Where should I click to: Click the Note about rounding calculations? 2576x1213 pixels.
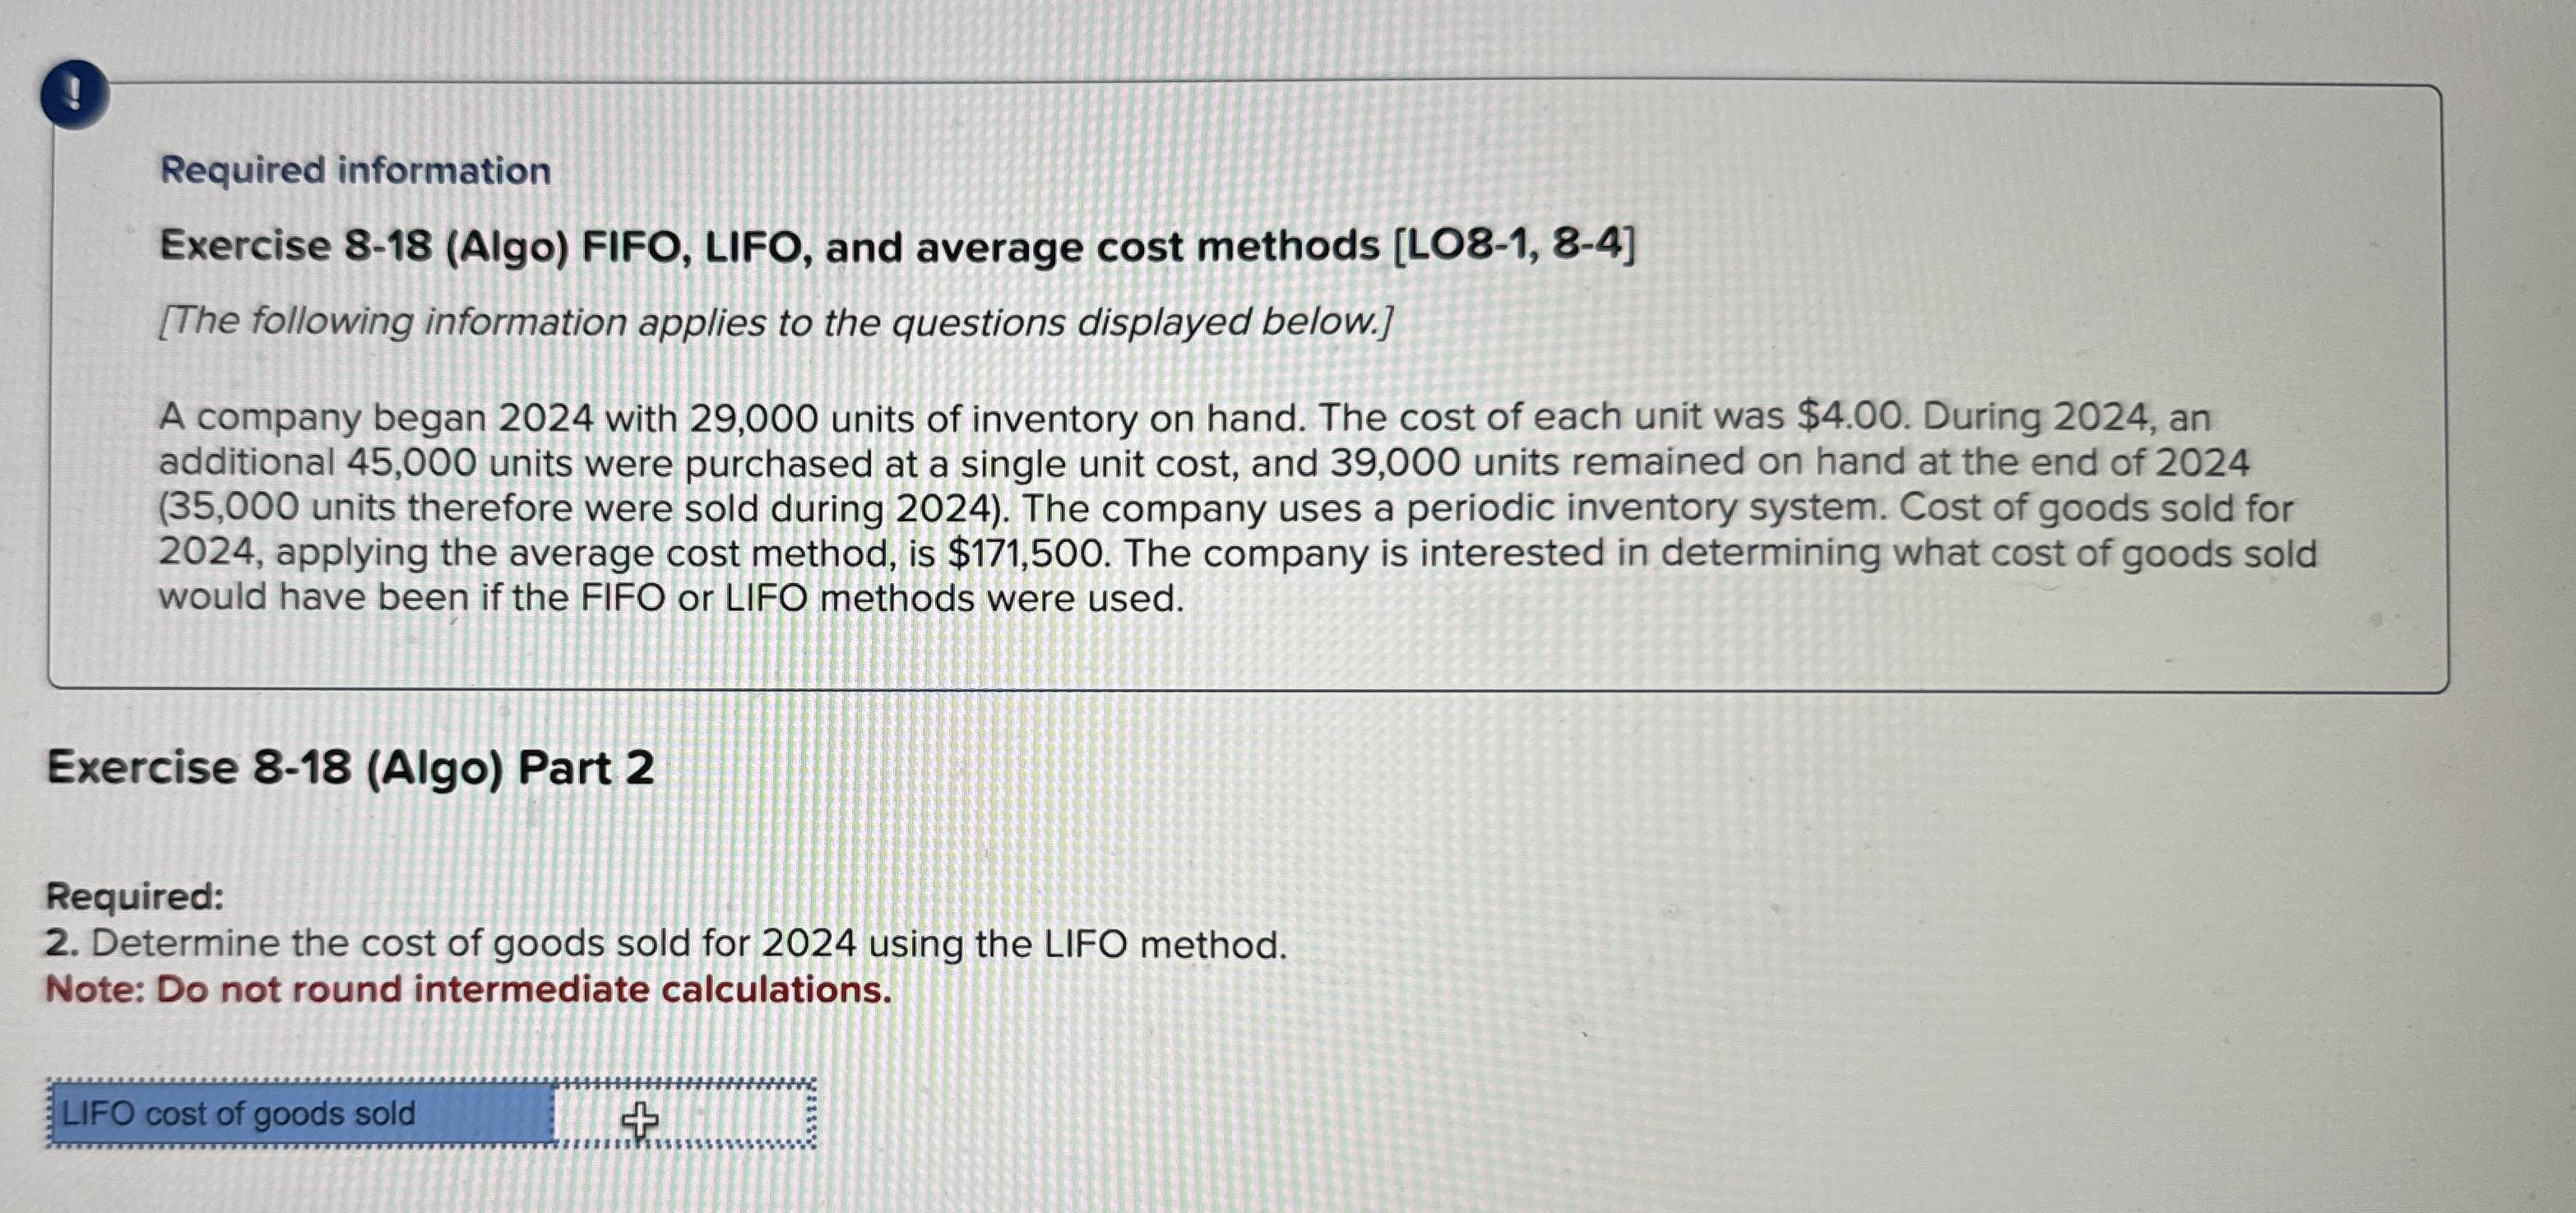468,988
